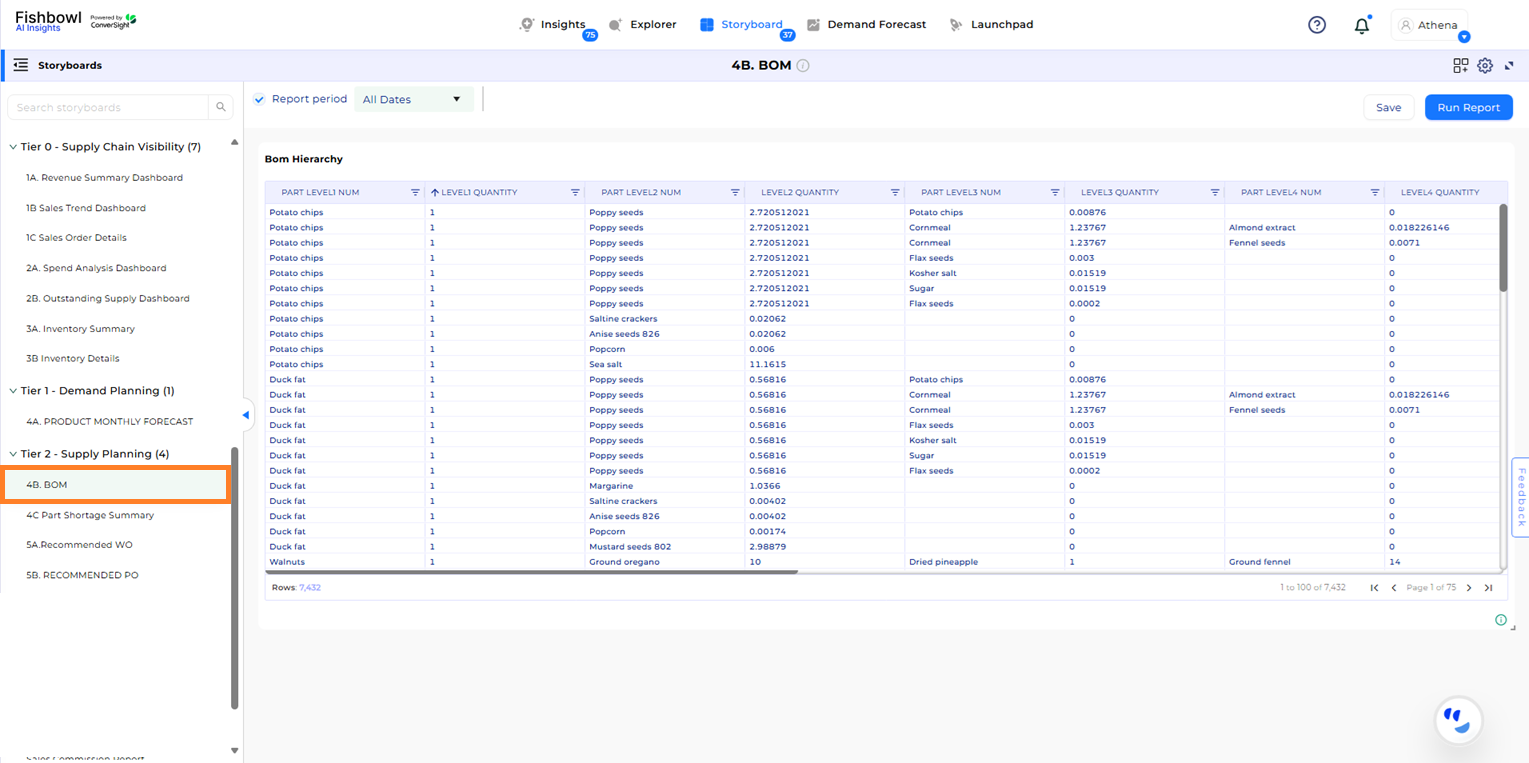Open storyboard settings gear

[x=1485, y=66]
